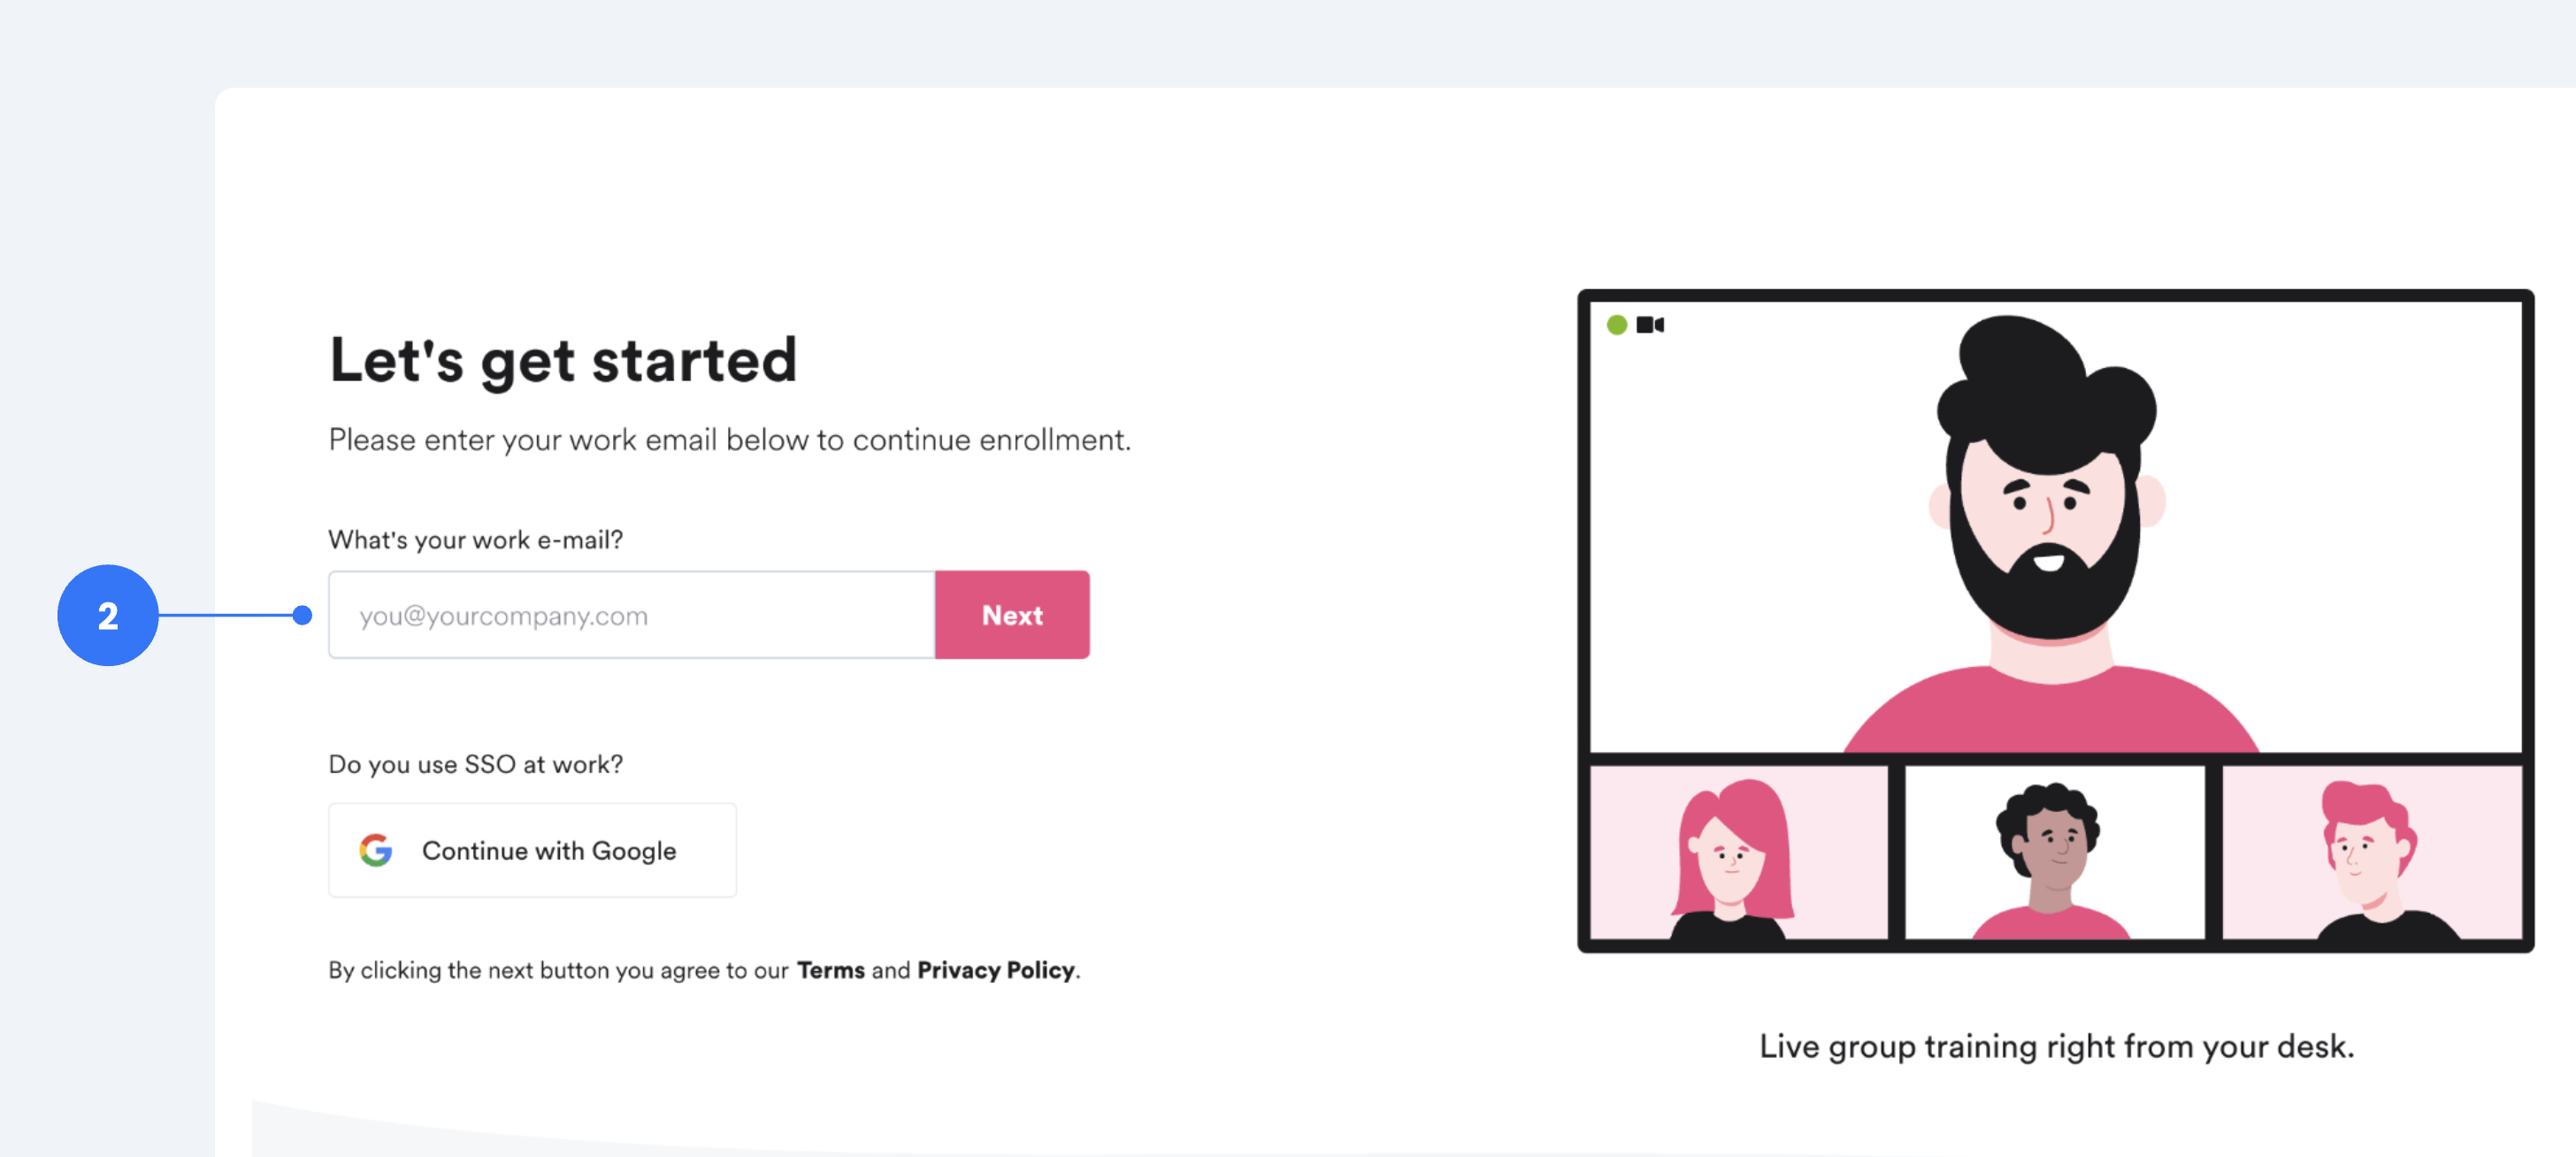Click the video camera icon in illustration
2576x1157 pixels.
click(x=1649, y=325)
